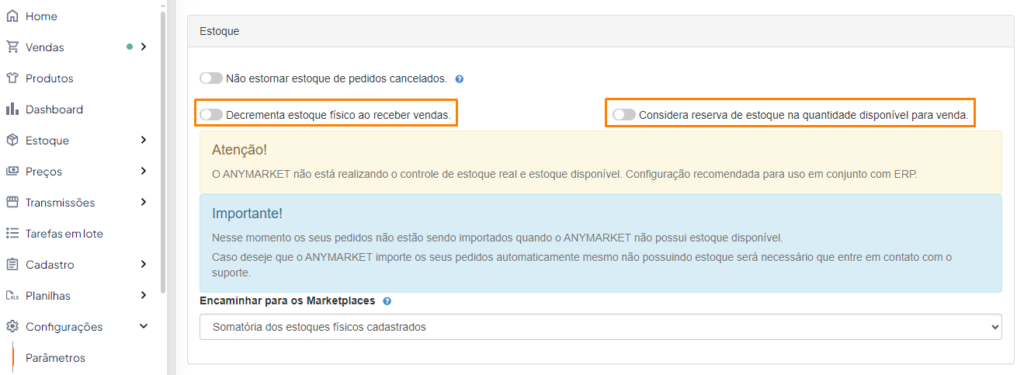
Task: Click the Dashboard bar chart icon
Action: pyautogui.click(x=12, y=109)
